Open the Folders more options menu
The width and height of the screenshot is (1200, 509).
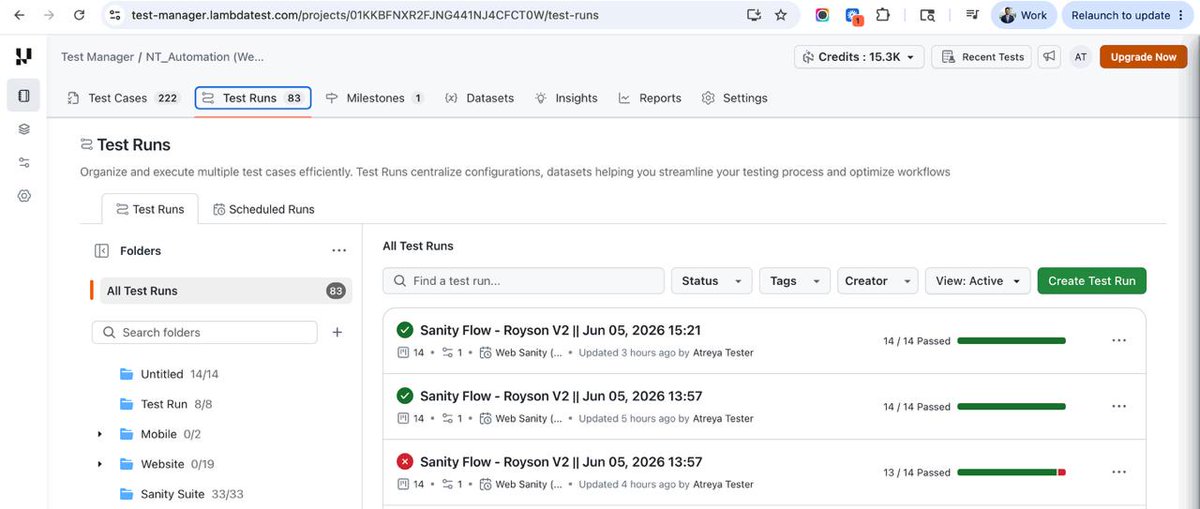point(339,251)
